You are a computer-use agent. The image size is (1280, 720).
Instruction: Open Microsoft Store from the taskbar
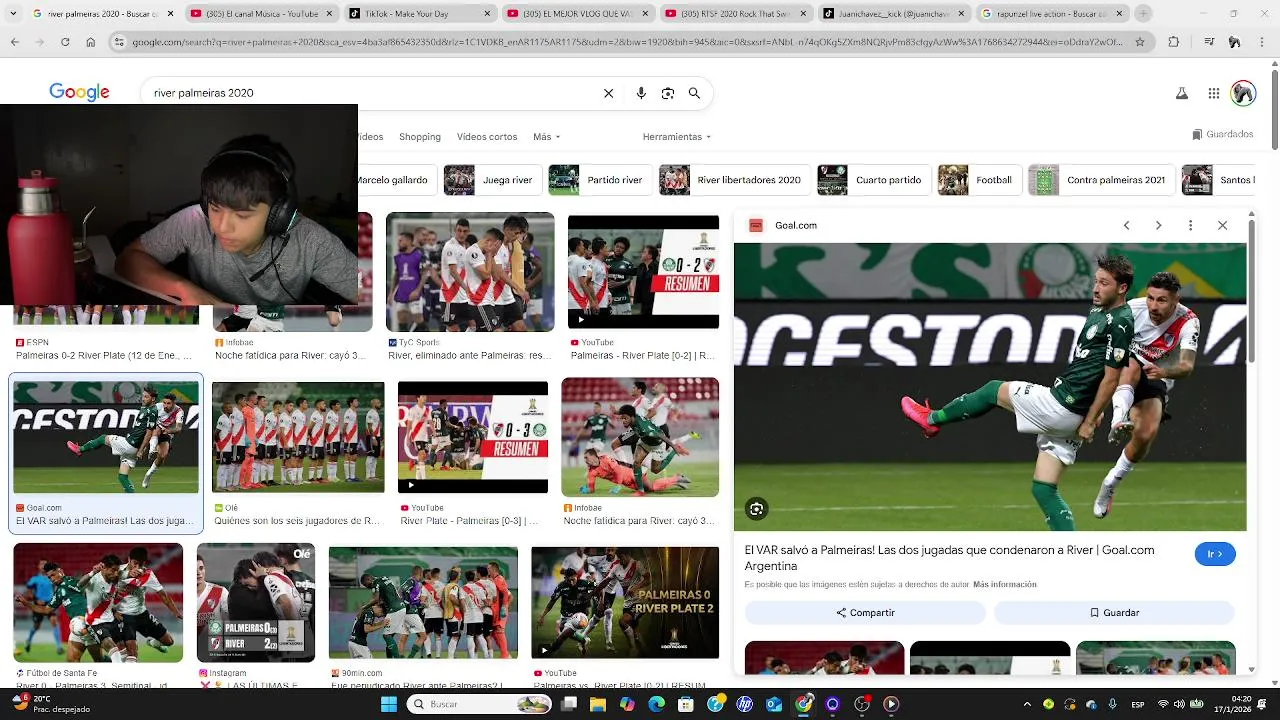click(686, 704)
